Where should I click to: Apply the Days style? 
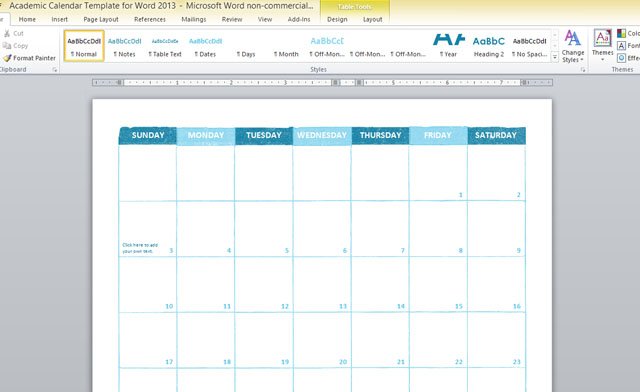click(x=246, y=46)
